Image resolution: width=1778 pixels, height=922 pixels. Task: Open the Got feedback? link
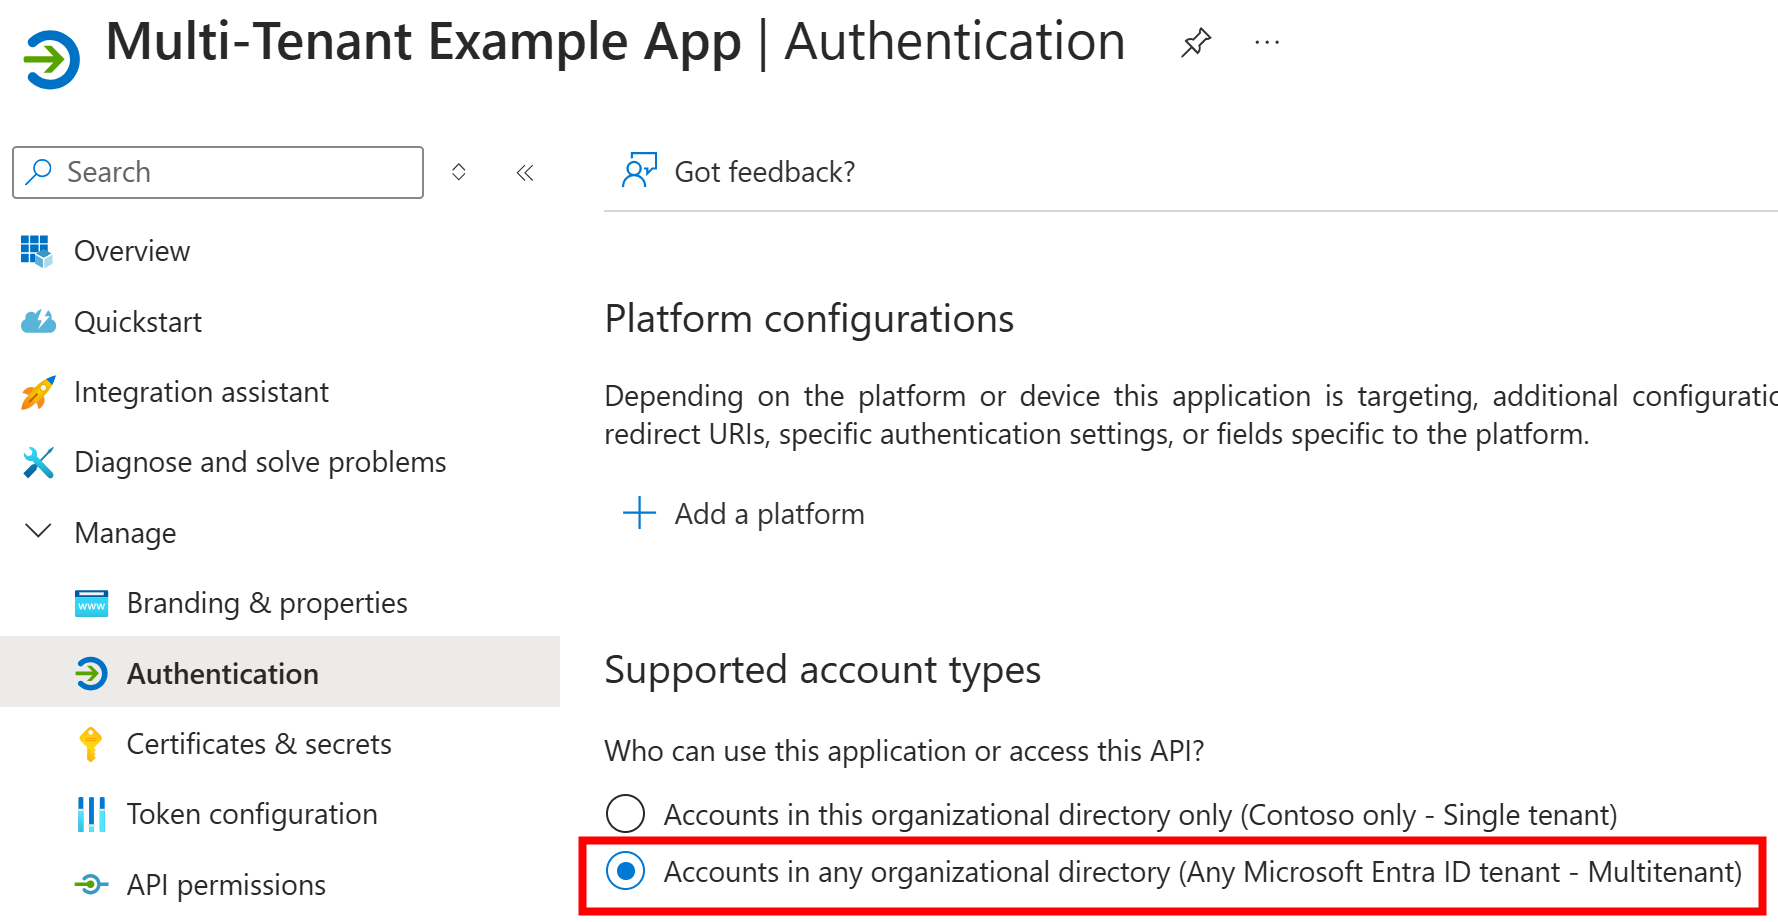pos(765,172)
